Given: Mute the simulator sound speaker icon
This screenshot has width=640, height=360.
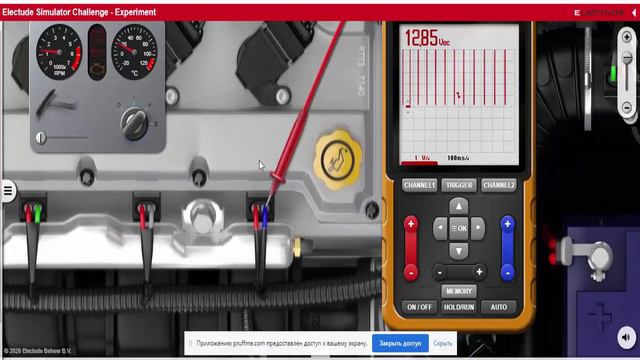Looking at the screenshot, I should [627, 338].
